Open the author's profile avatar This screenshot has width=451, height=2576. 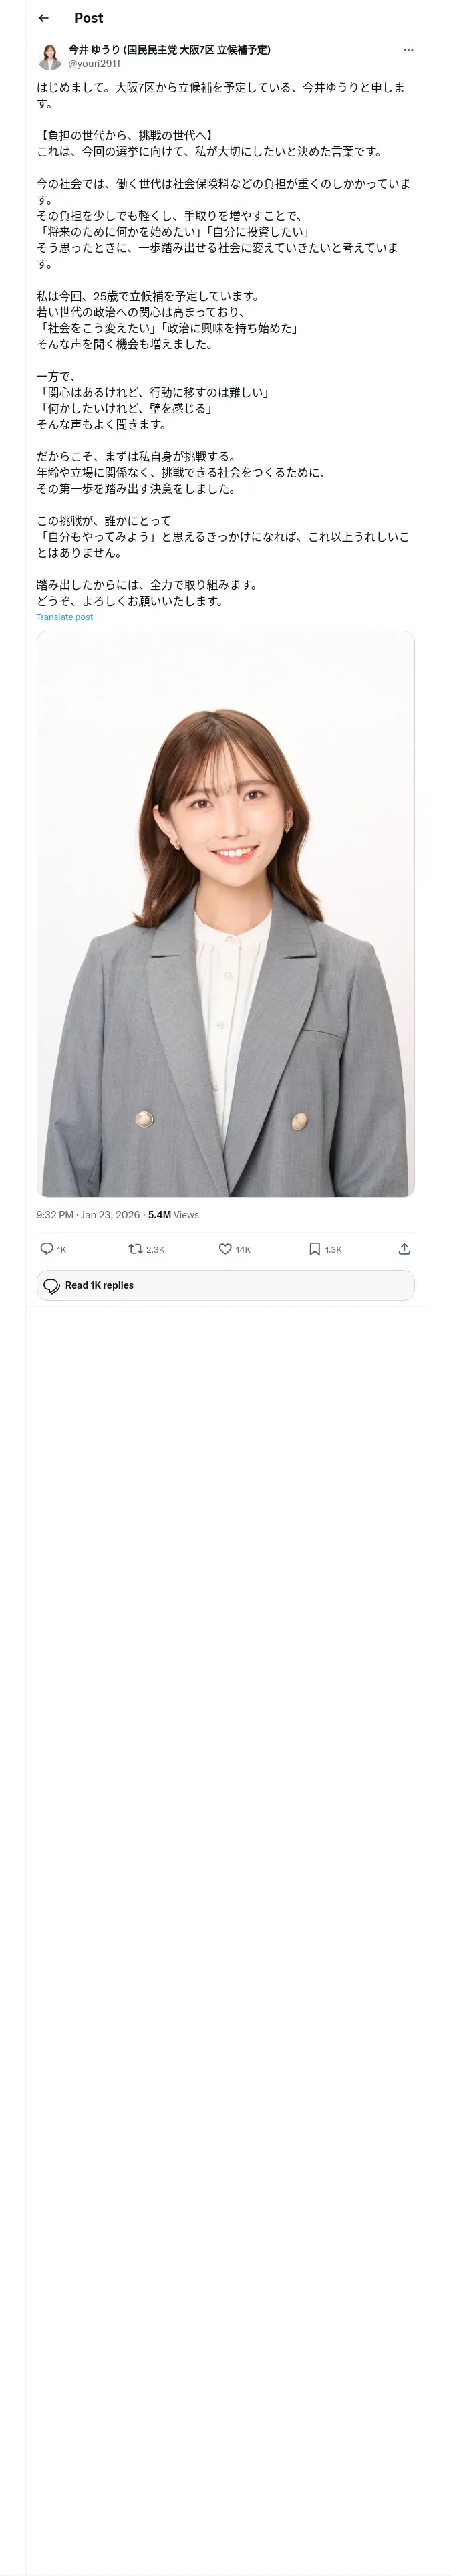point(50,56)
